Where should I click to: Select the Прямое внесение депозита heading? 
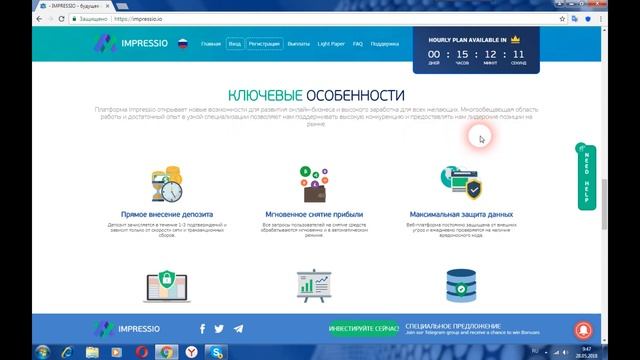[167, 214]
